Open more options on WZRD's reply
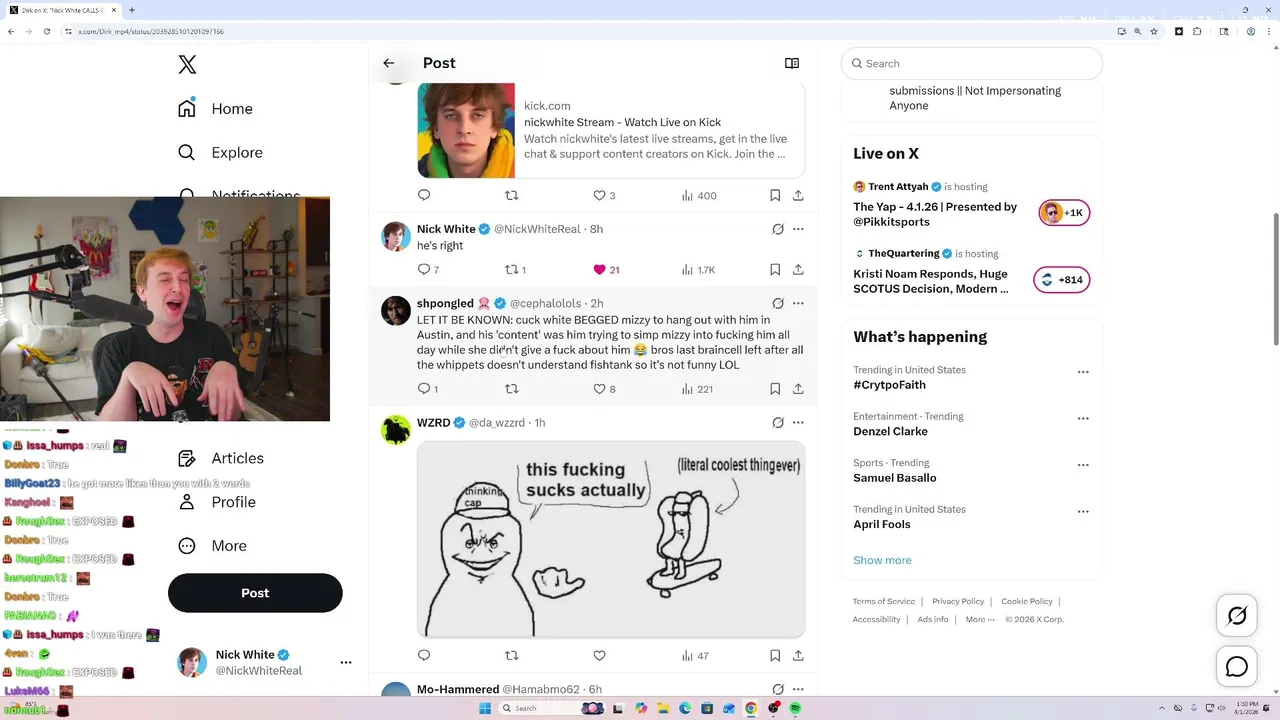Viewport: 1280px width, 720px height. pyautogui.click(x=798, y=423)
